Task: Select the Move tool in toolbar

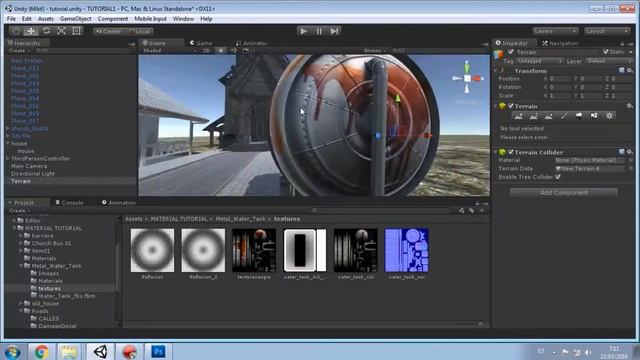Action: (x=31, y=31)
